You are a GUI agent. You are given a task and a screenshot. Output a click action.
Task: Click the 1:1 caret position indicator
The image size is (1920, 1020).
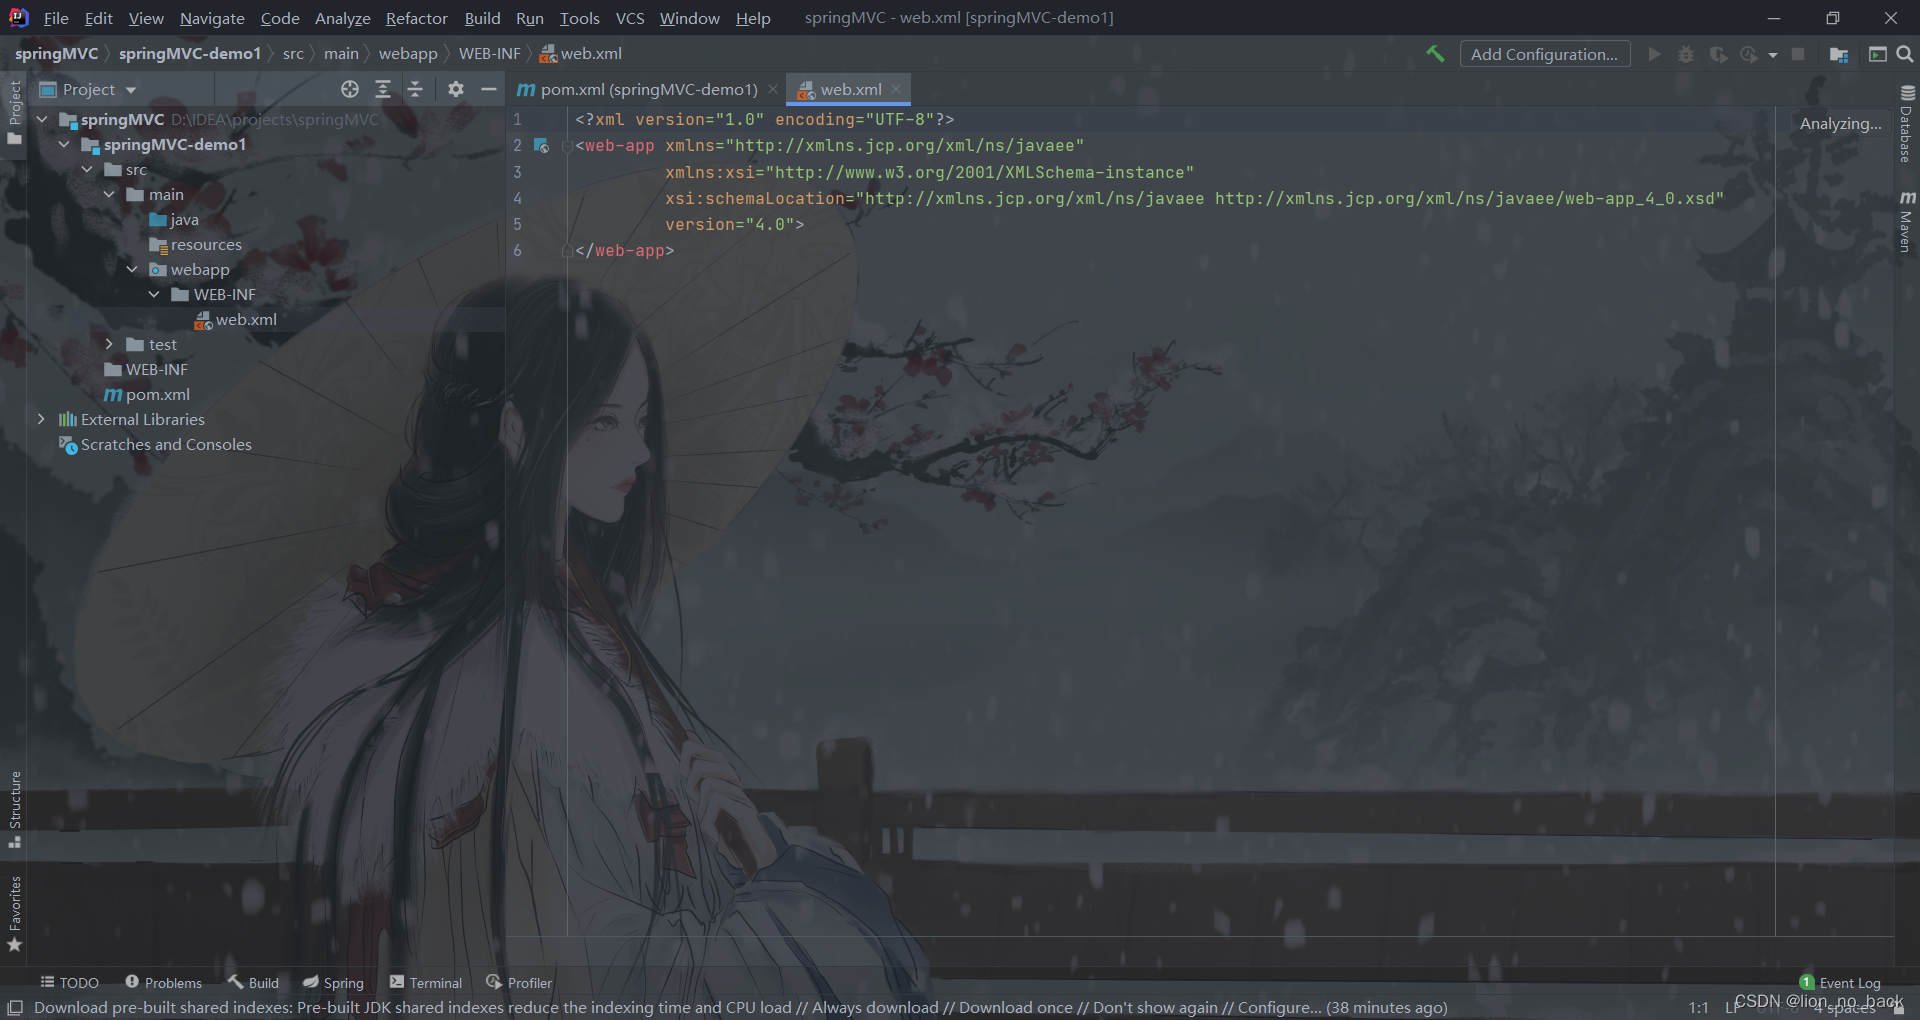[1698, 1008]
